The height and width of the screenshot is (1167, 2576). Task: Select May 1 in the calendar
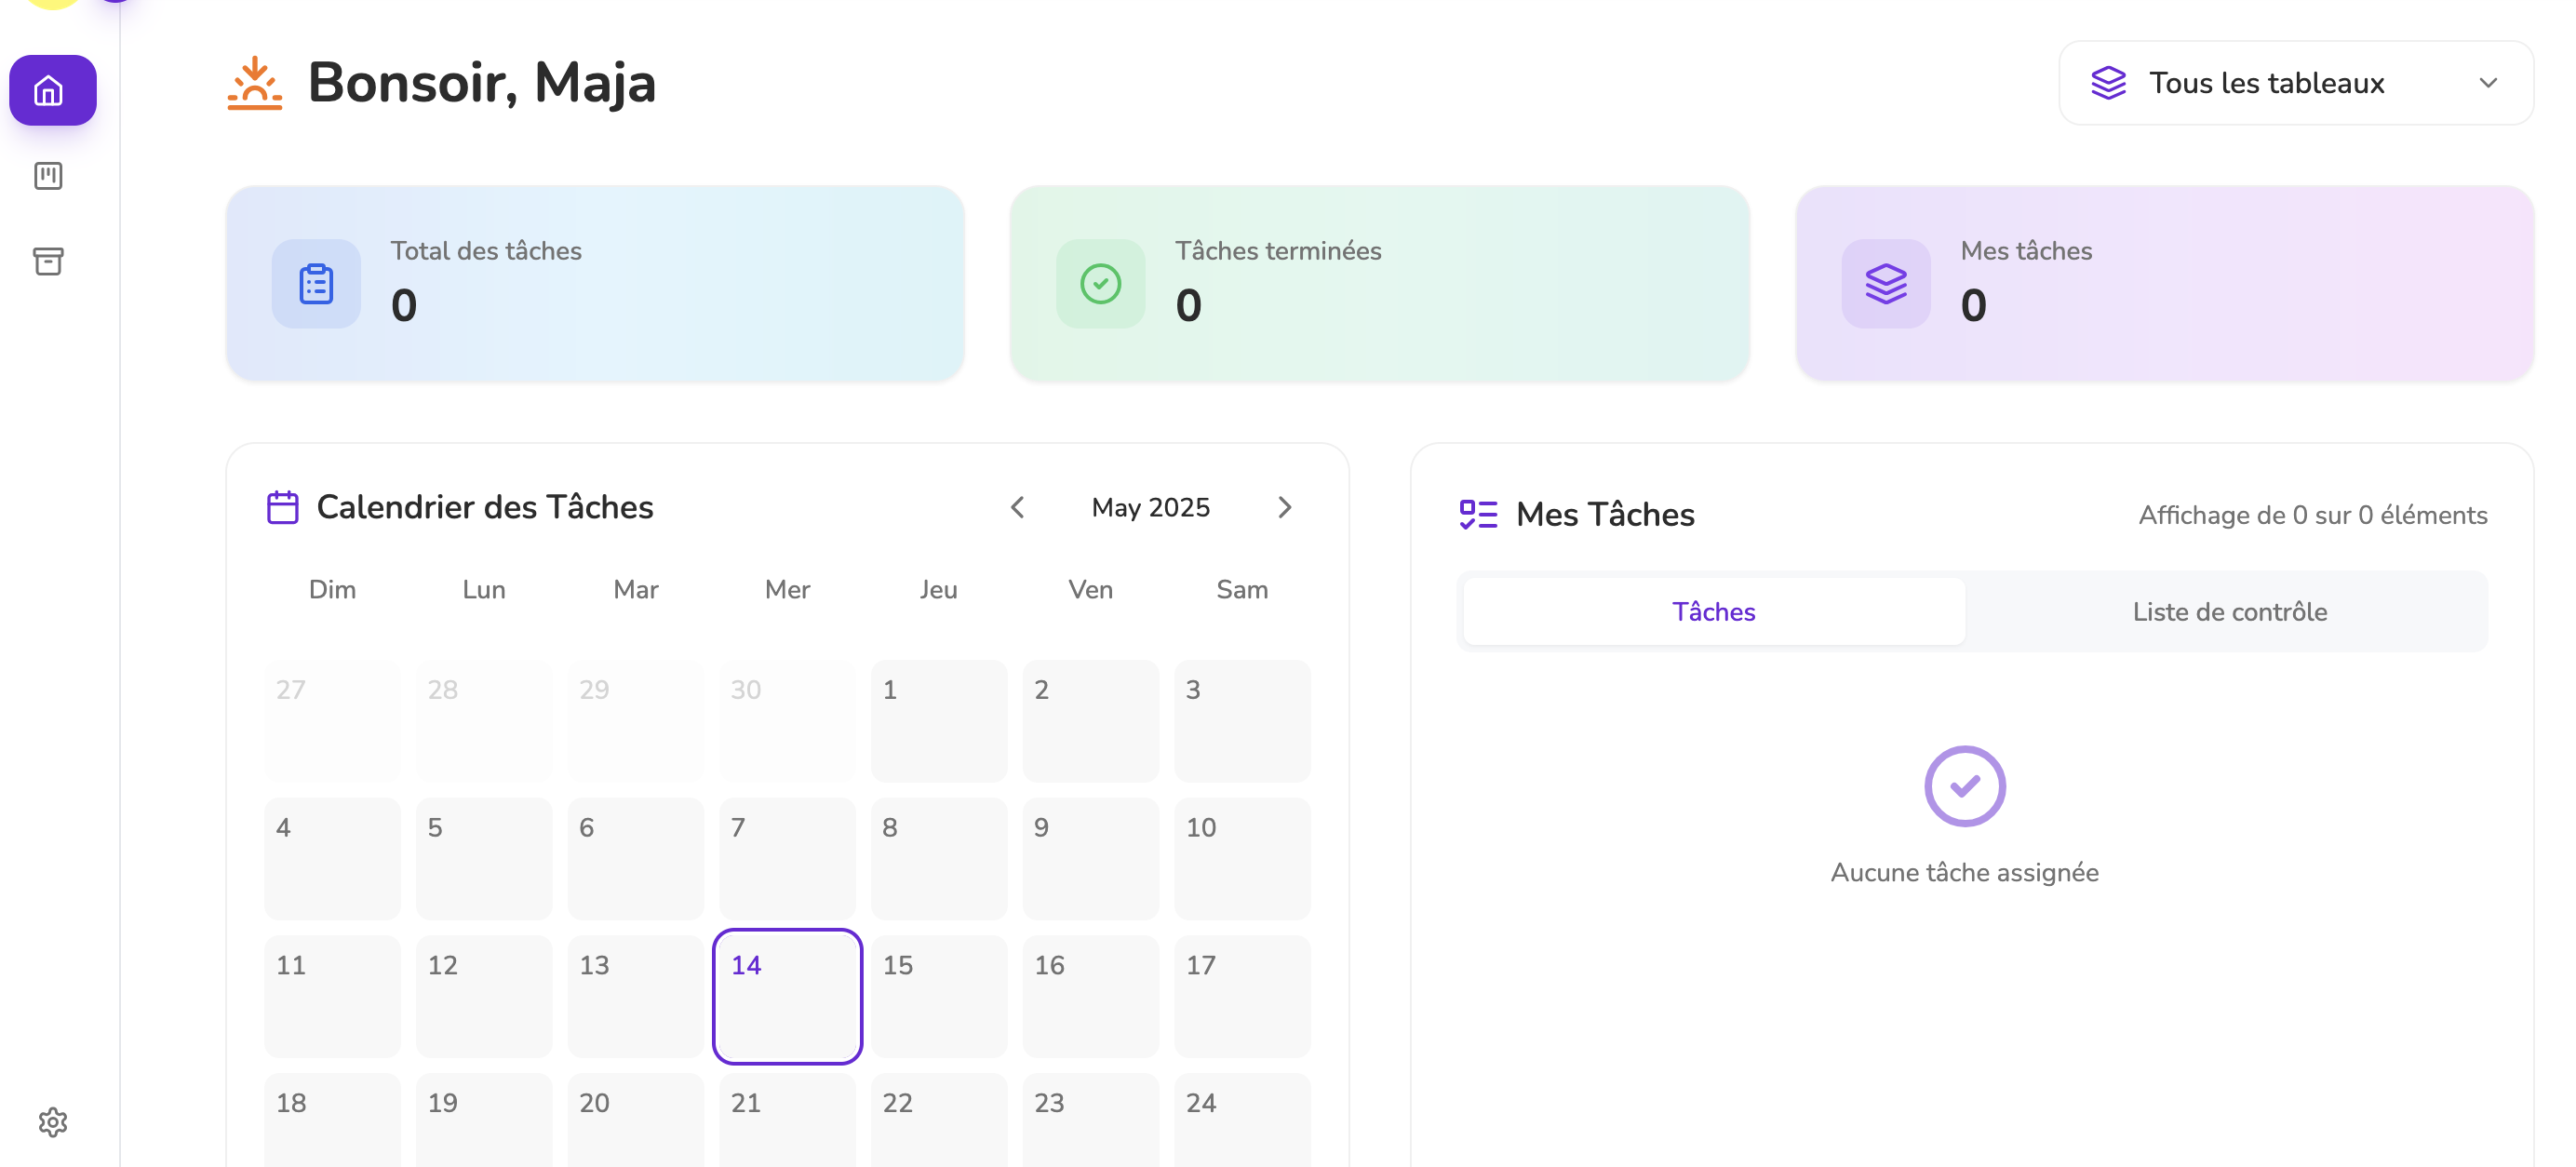[939, 721]
